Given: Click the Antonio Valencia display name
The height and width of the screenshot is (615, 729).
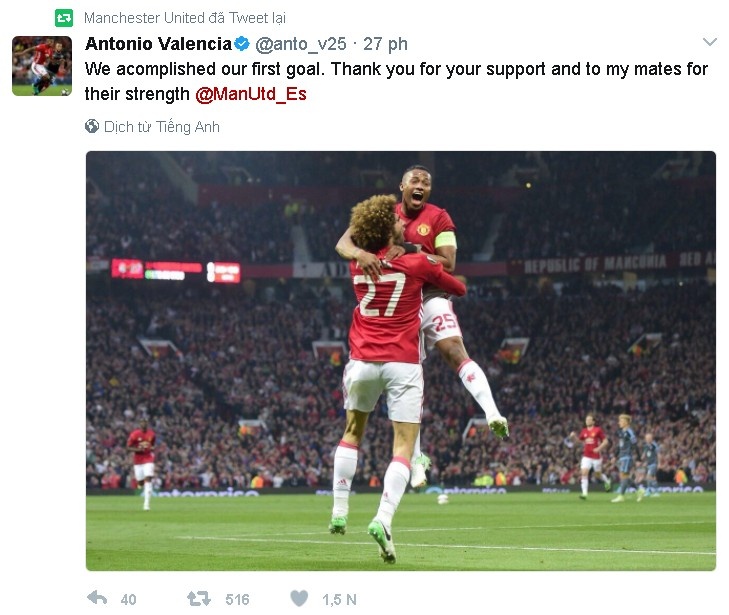Looking at the screenshot, I should pos(159,44).
